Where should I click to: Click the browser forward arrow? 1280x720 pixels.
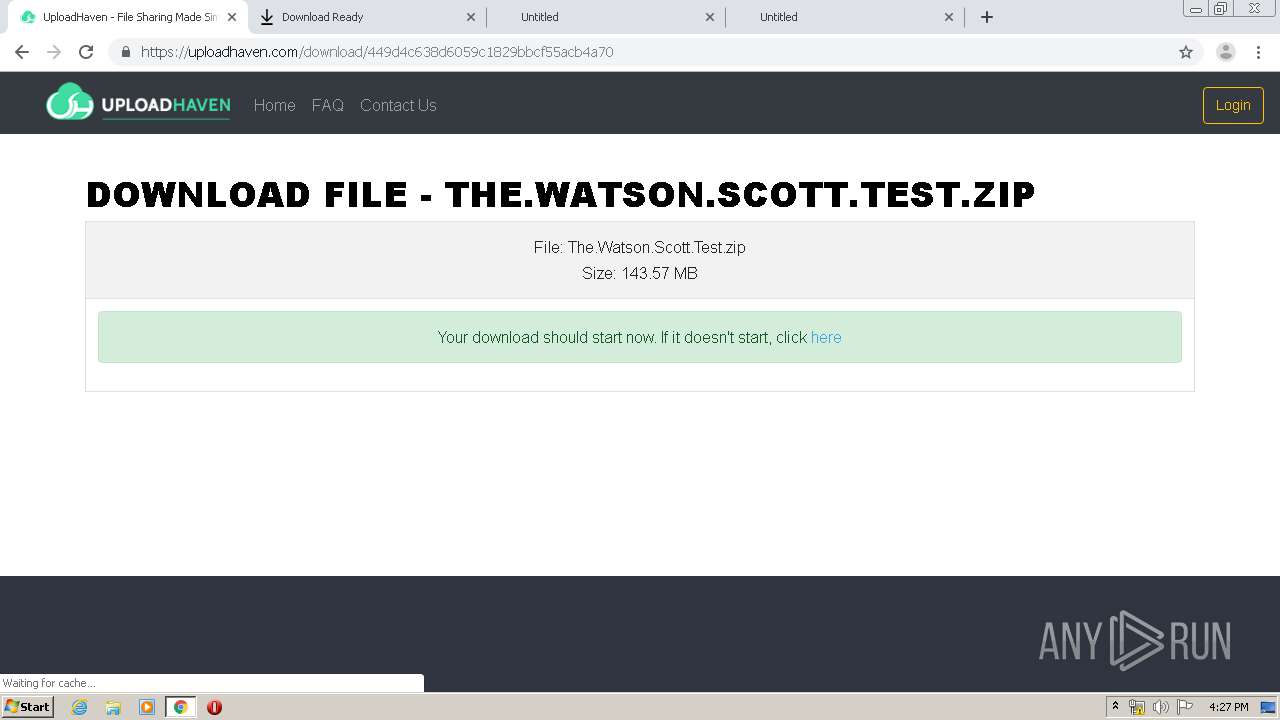(x=54, y=52)
